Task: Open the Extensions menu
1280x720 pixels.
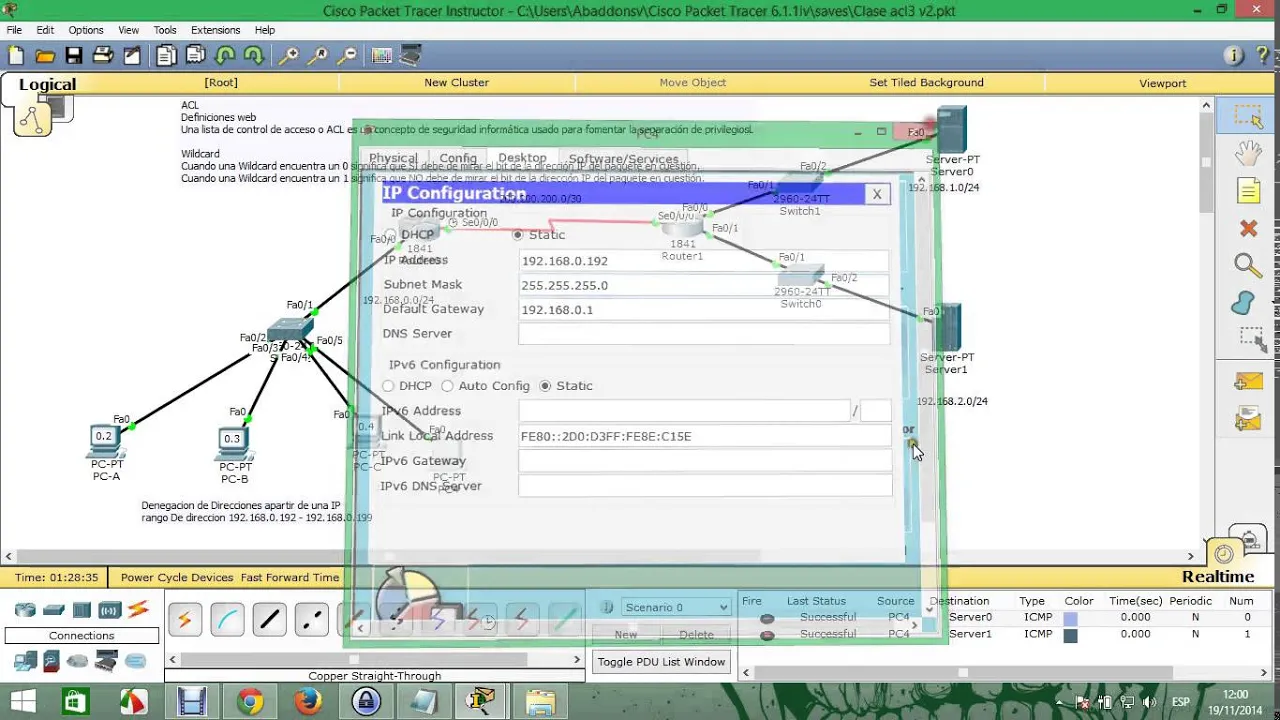Action: tap(215, 30)
